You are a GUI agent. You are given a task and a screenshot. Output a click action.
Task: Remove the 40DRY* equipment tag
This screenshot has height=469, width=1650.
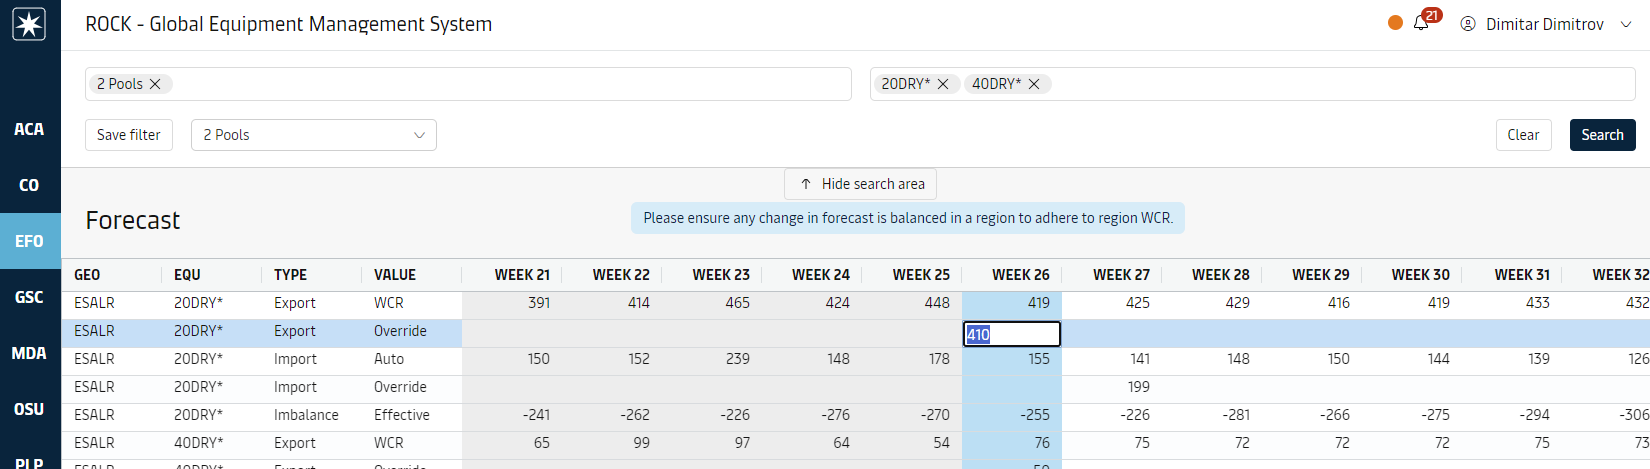(1034, 84)
